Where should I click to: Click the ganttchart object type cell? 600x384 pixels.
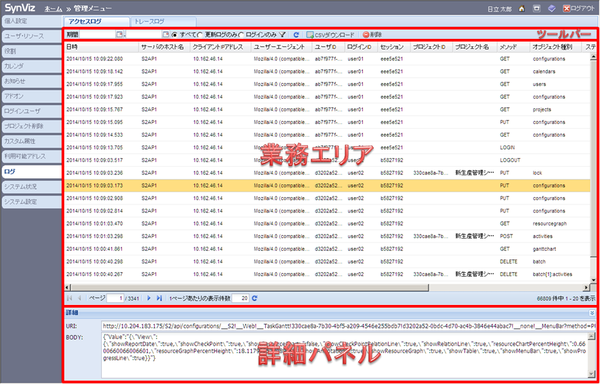coord(545,249)
